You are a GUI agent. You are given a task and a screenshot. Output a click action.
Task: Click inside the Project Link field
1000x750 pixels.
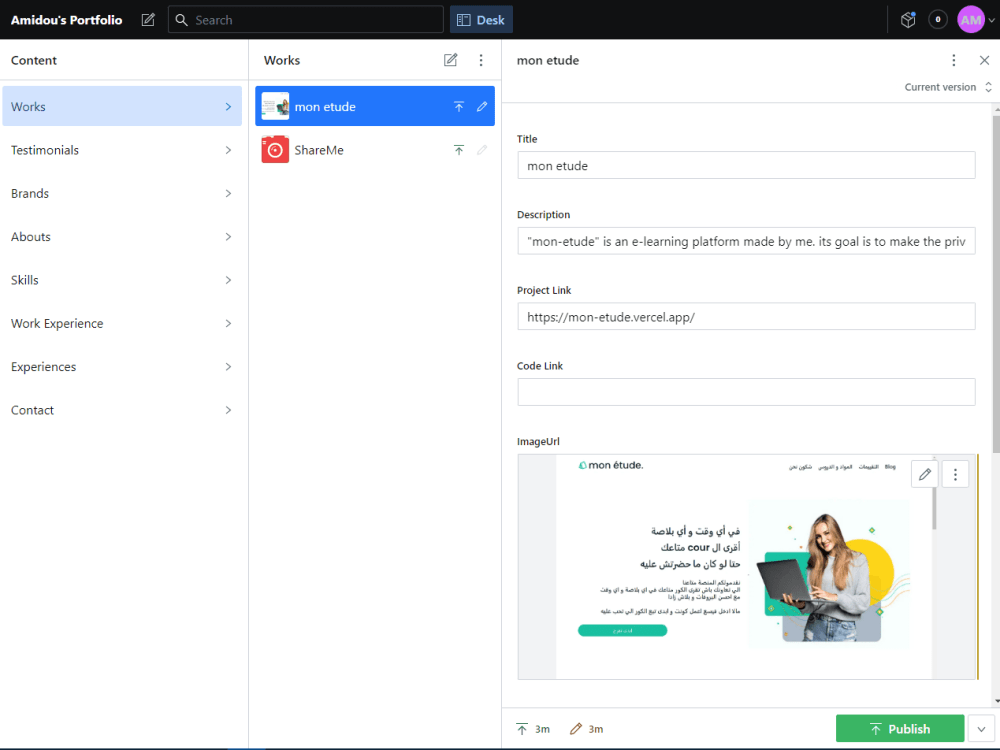point(747,316)
